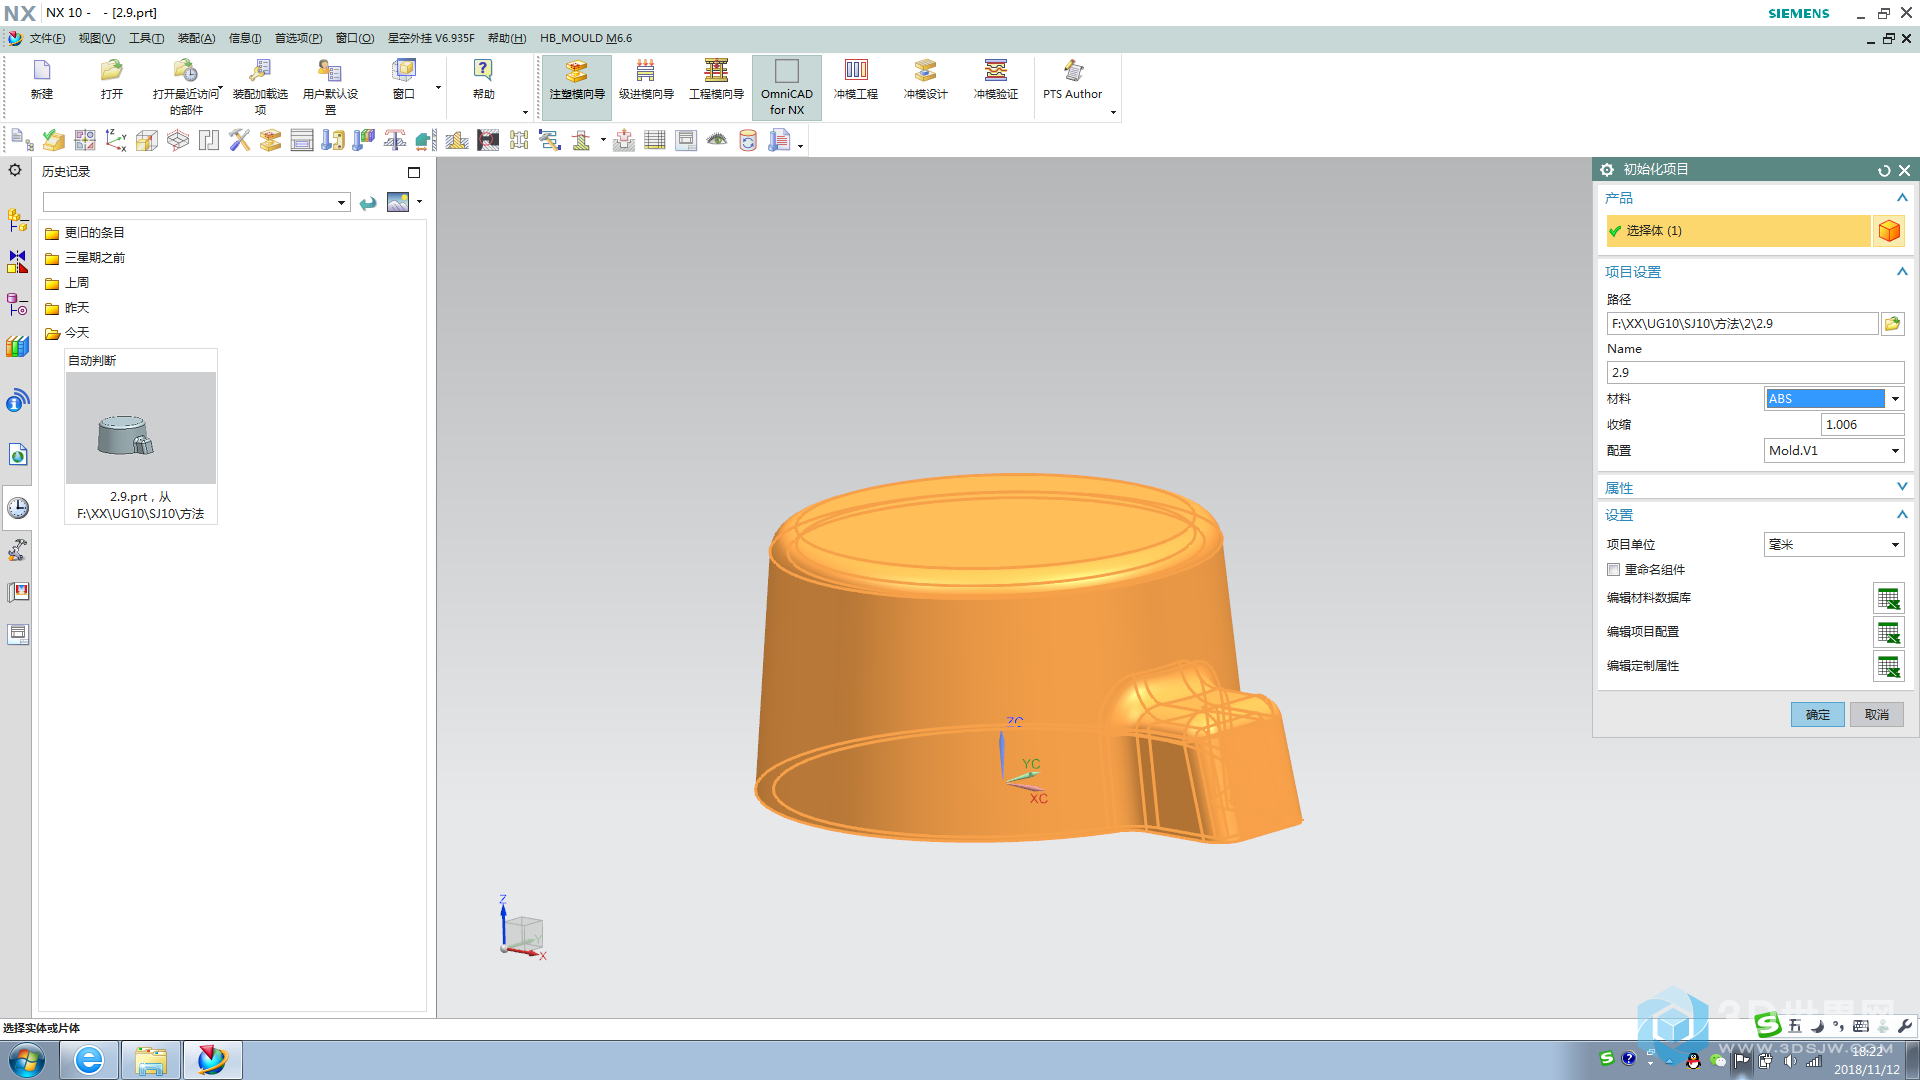The width and height of the screenshot is (1920, 1080).
Task: Click the 2.9.prt part thumbnail
Action: pyautogui.click(x=141, y=428)
